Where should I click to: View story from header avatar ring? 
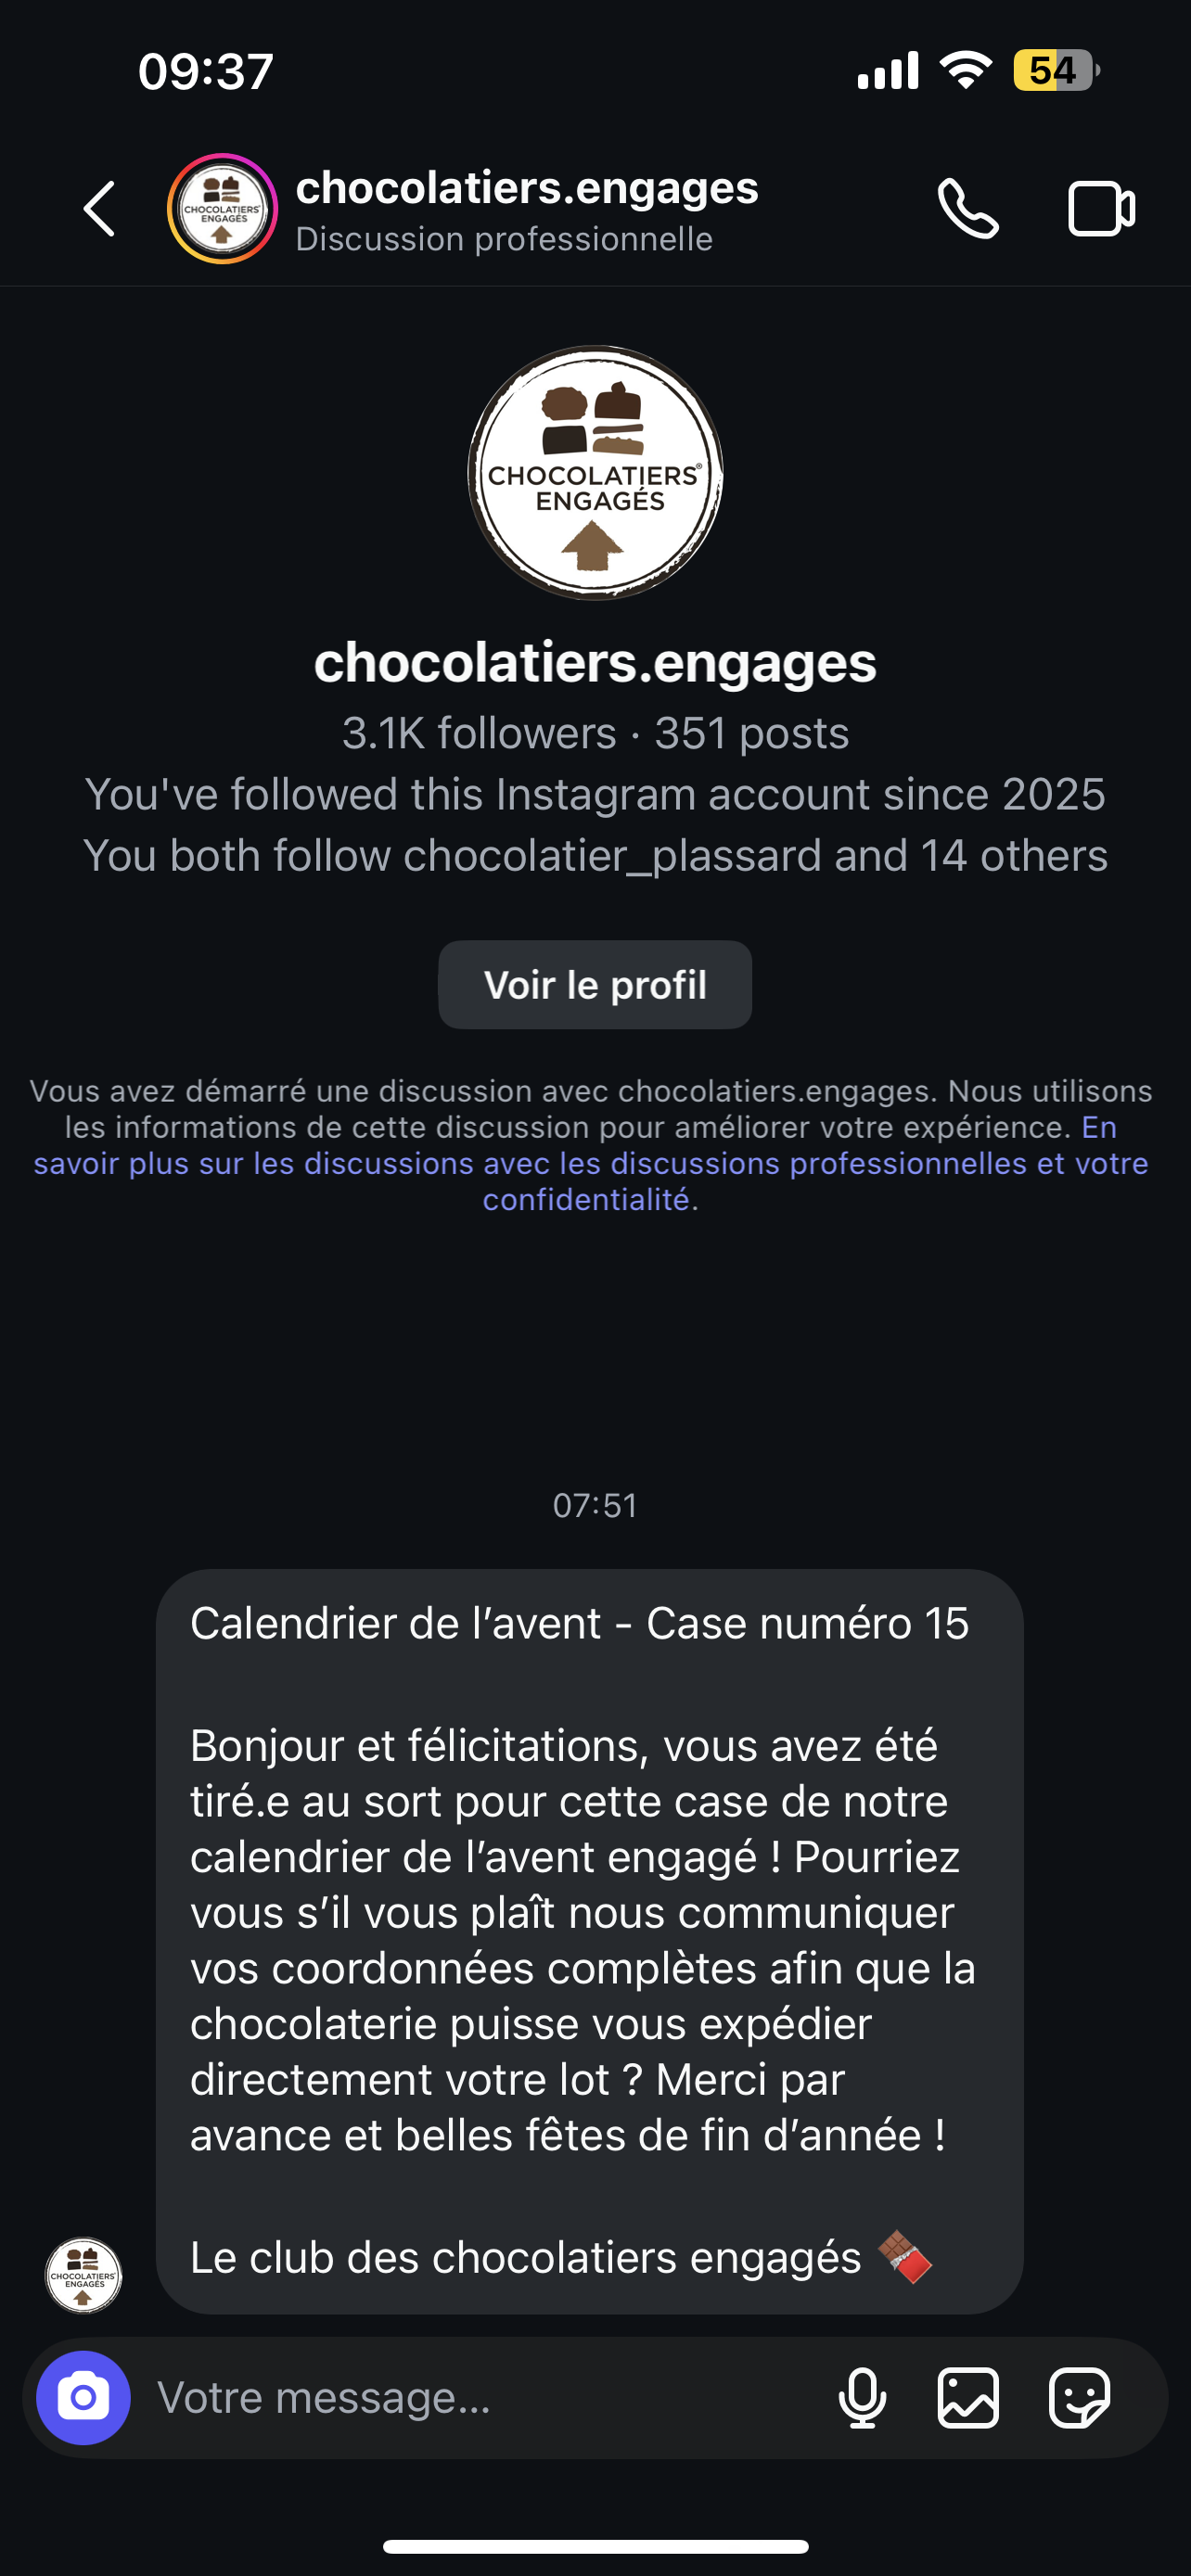(x=222, y=209)
